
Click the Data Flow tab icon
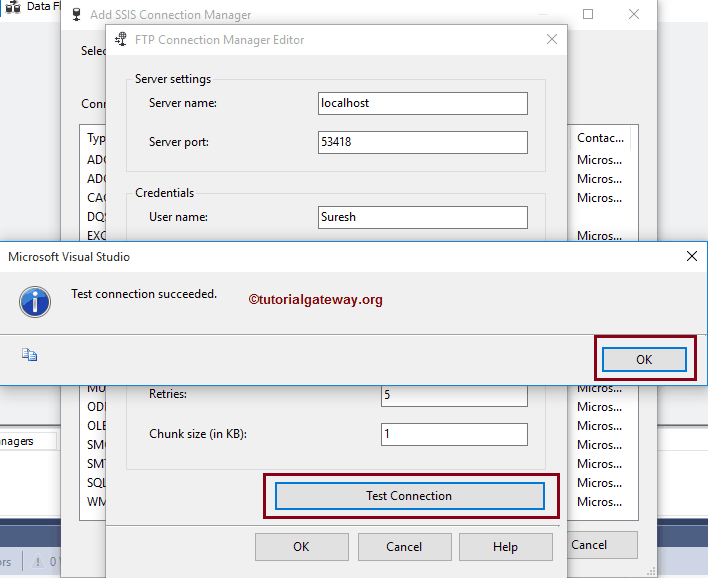[x=13, y=7]
